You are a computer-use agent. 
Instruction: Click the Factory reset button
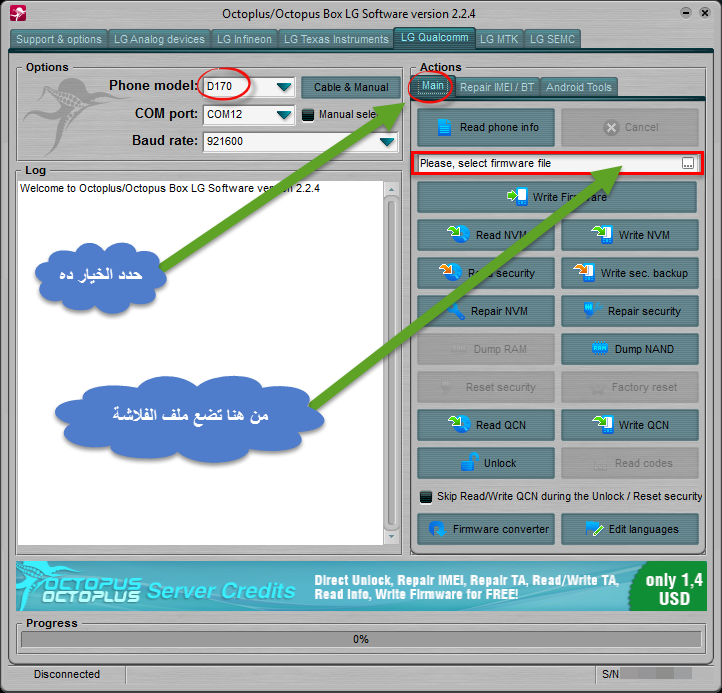click(x=630, y=387)
